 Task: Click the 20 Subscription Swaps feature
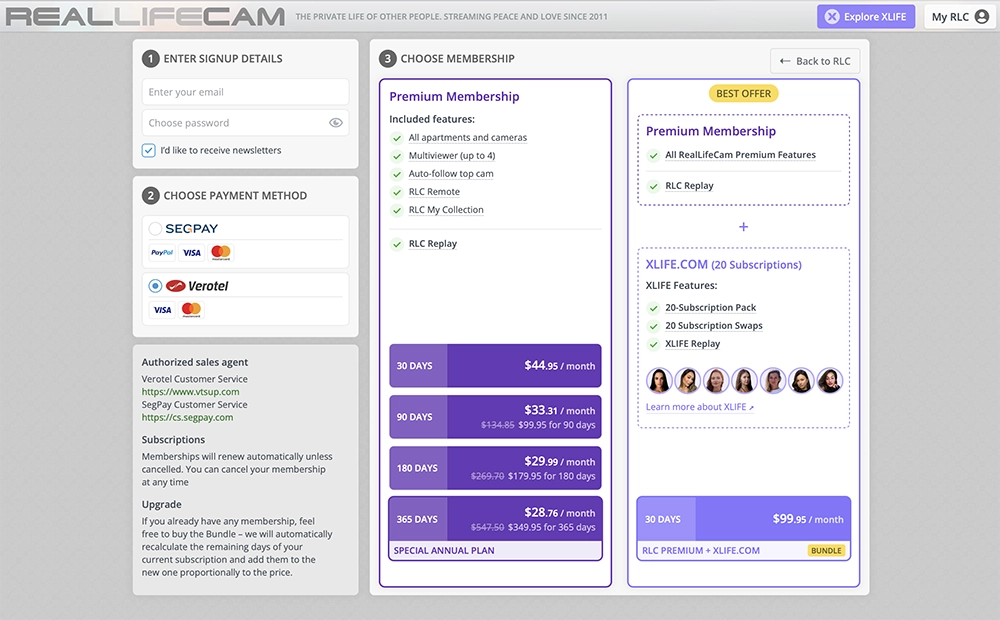[x=714, y=325]
